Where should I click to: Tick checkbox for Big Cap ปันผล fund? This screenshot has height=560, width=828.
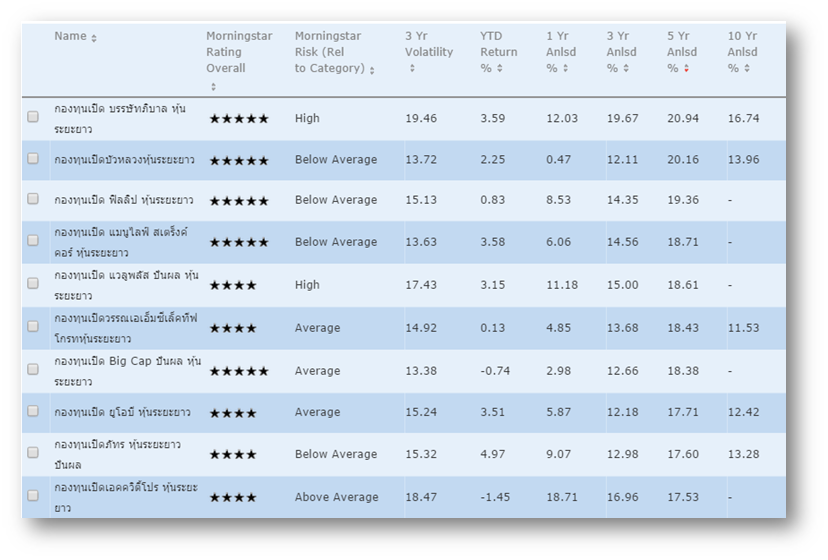[33, 369]
